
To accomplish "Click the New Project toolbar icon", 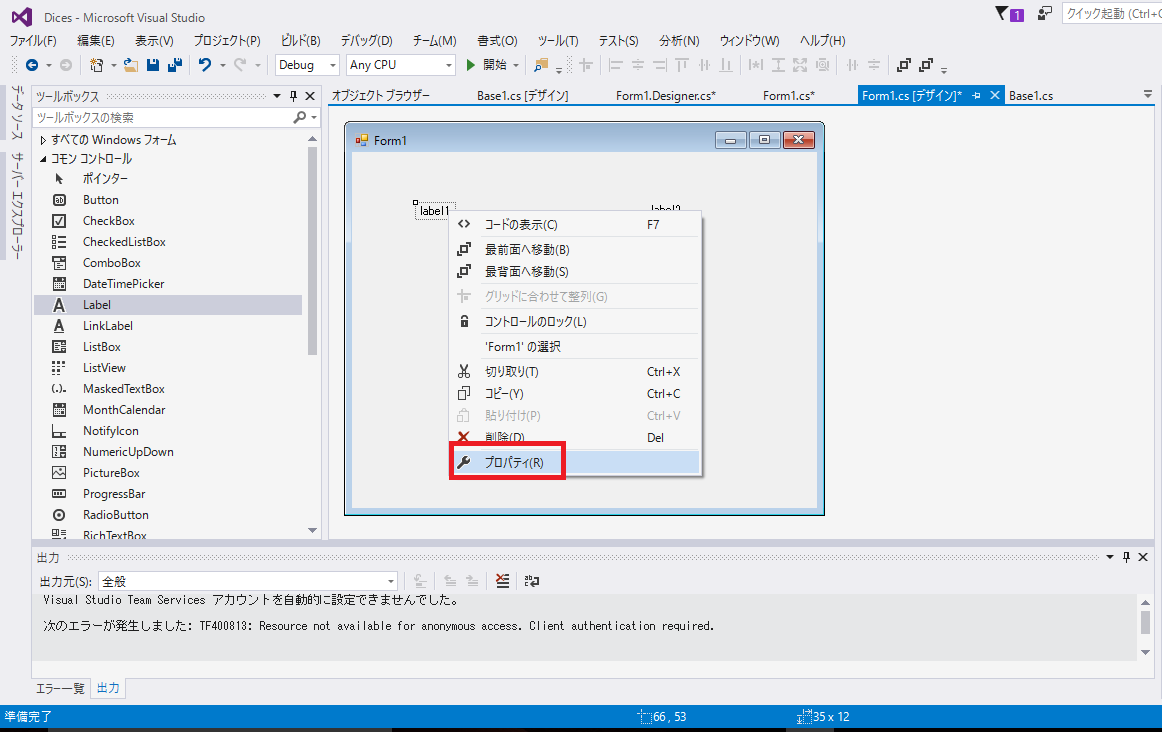I will click(96, 64).
